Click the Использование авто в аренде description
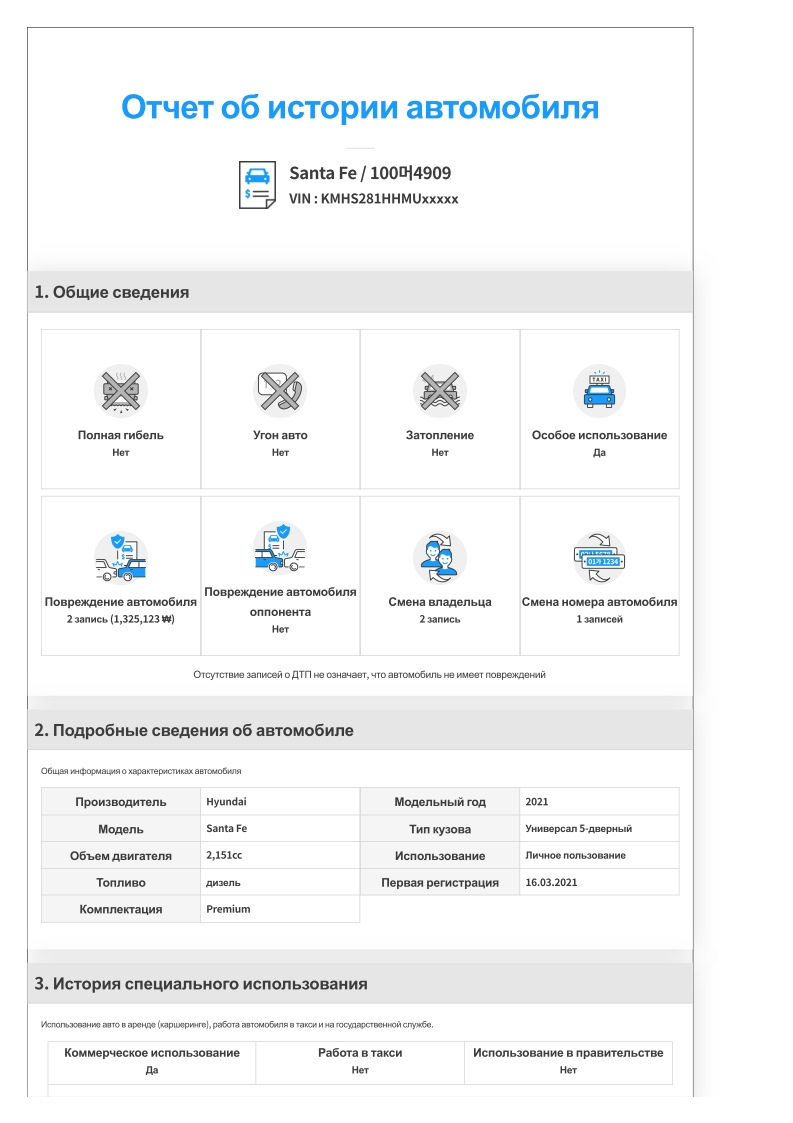This screenshot has width=793, height=1123. tap(237, 1025)
